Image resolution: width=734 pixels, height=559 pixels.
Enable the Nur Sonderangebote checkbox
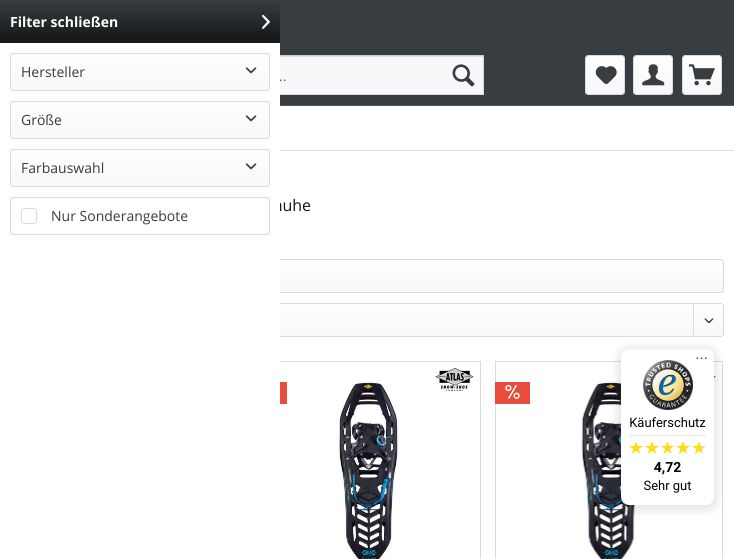tap(29, 216)
